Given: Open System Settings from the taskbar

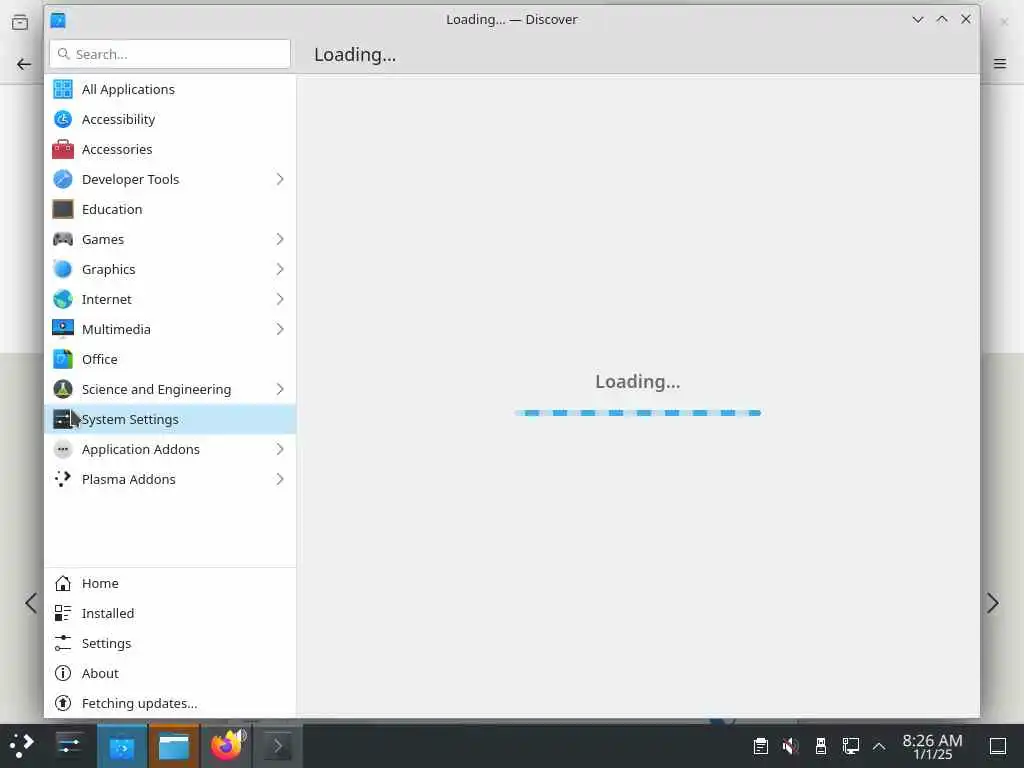Looking at the screenshot, I should pyautogui.click(x=69, y=746).
